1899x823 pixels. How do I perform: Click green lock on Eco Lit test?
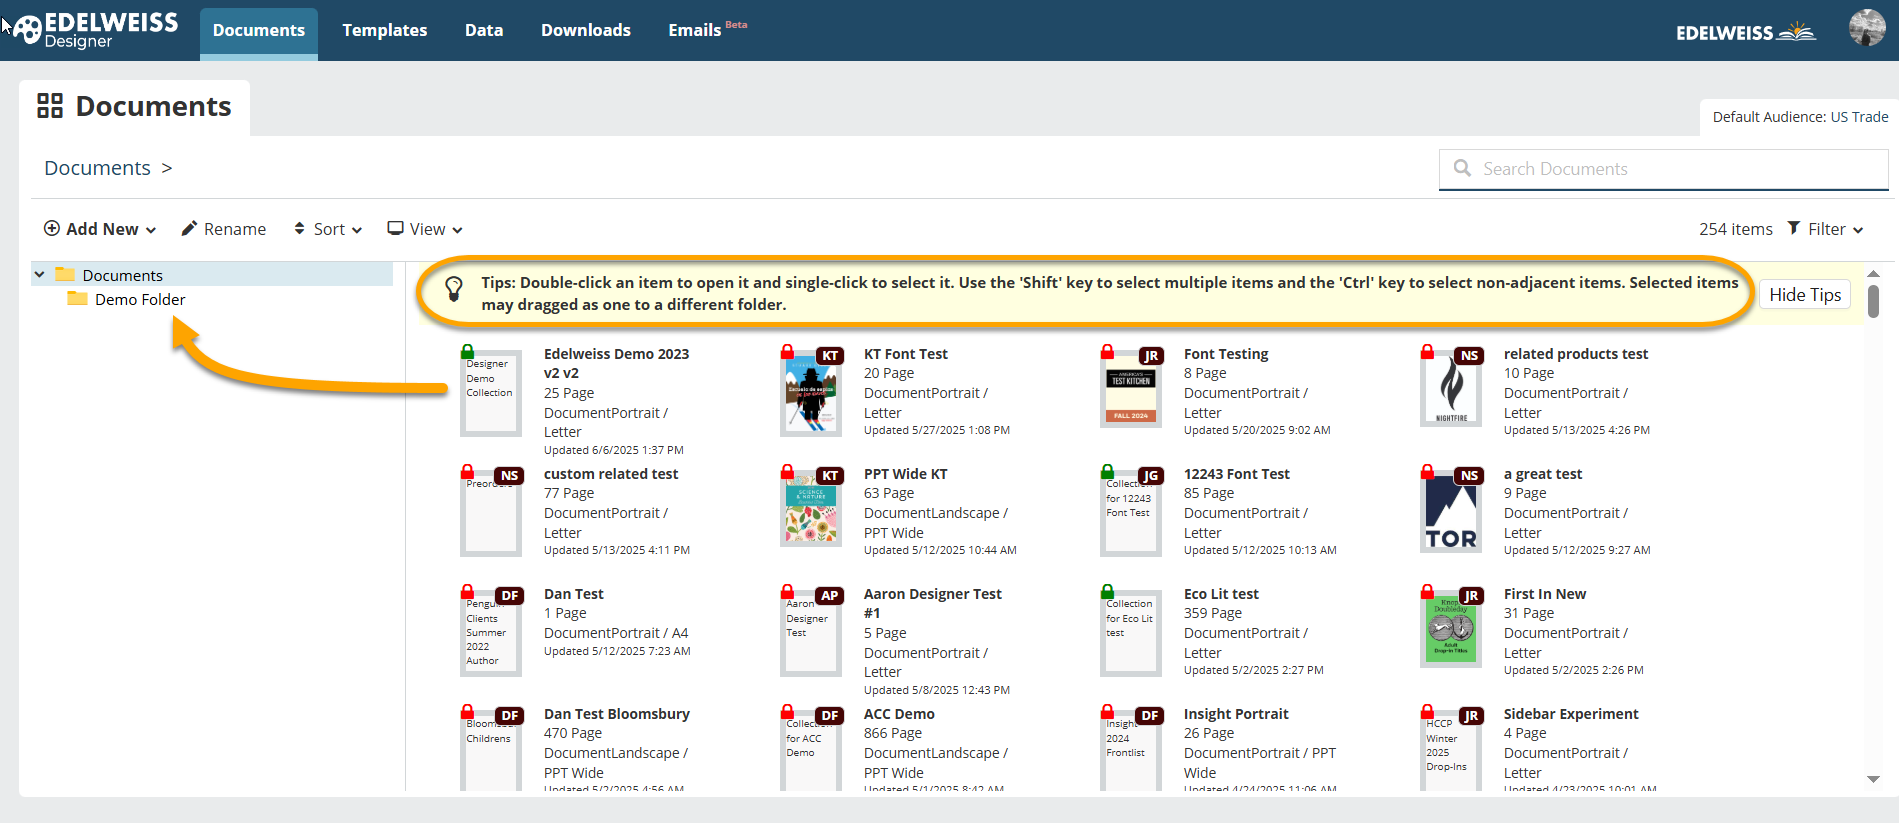click(x=1107, y=592)
